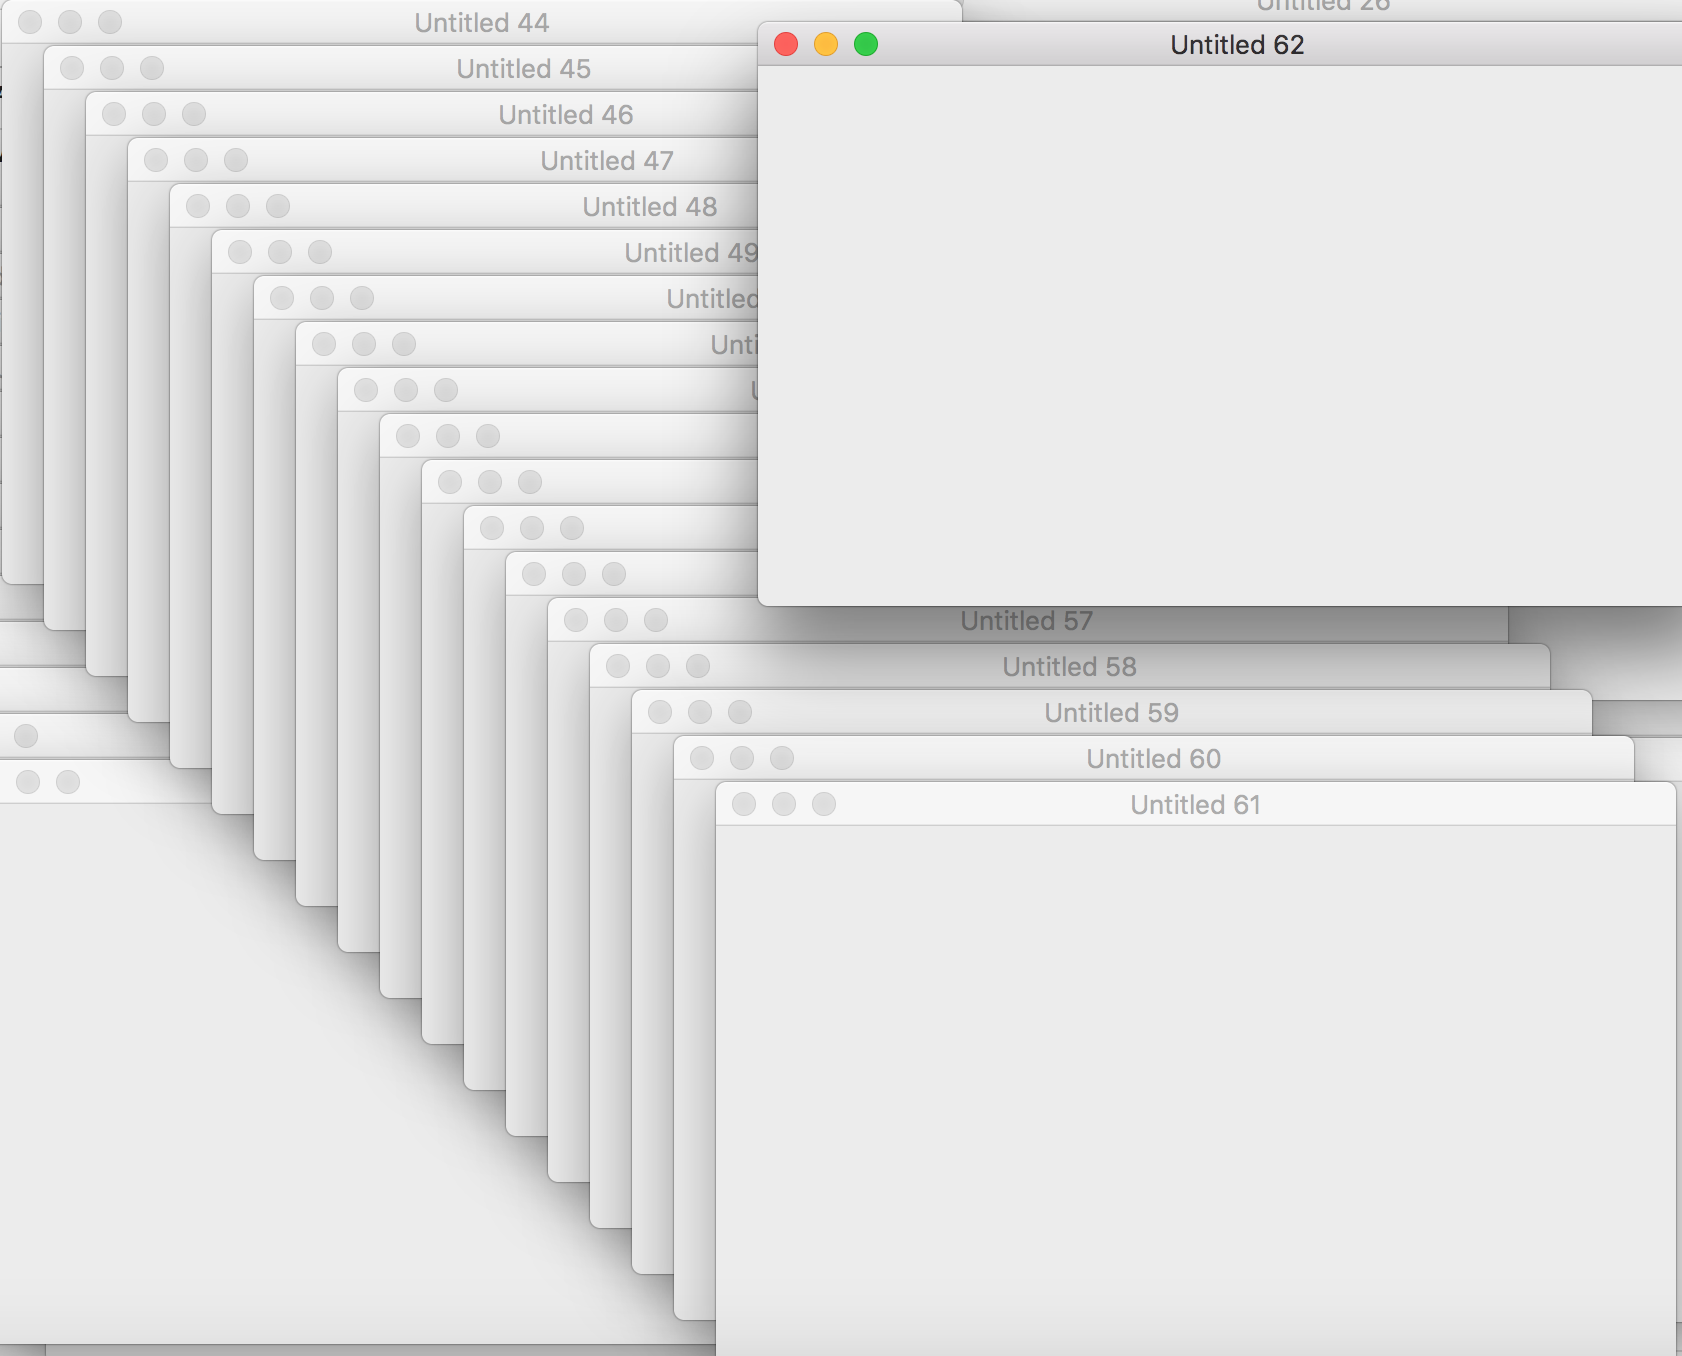Minimize the Untitled 47 window
This screenshot has width=1682, height=1356.
click(196, 160)
